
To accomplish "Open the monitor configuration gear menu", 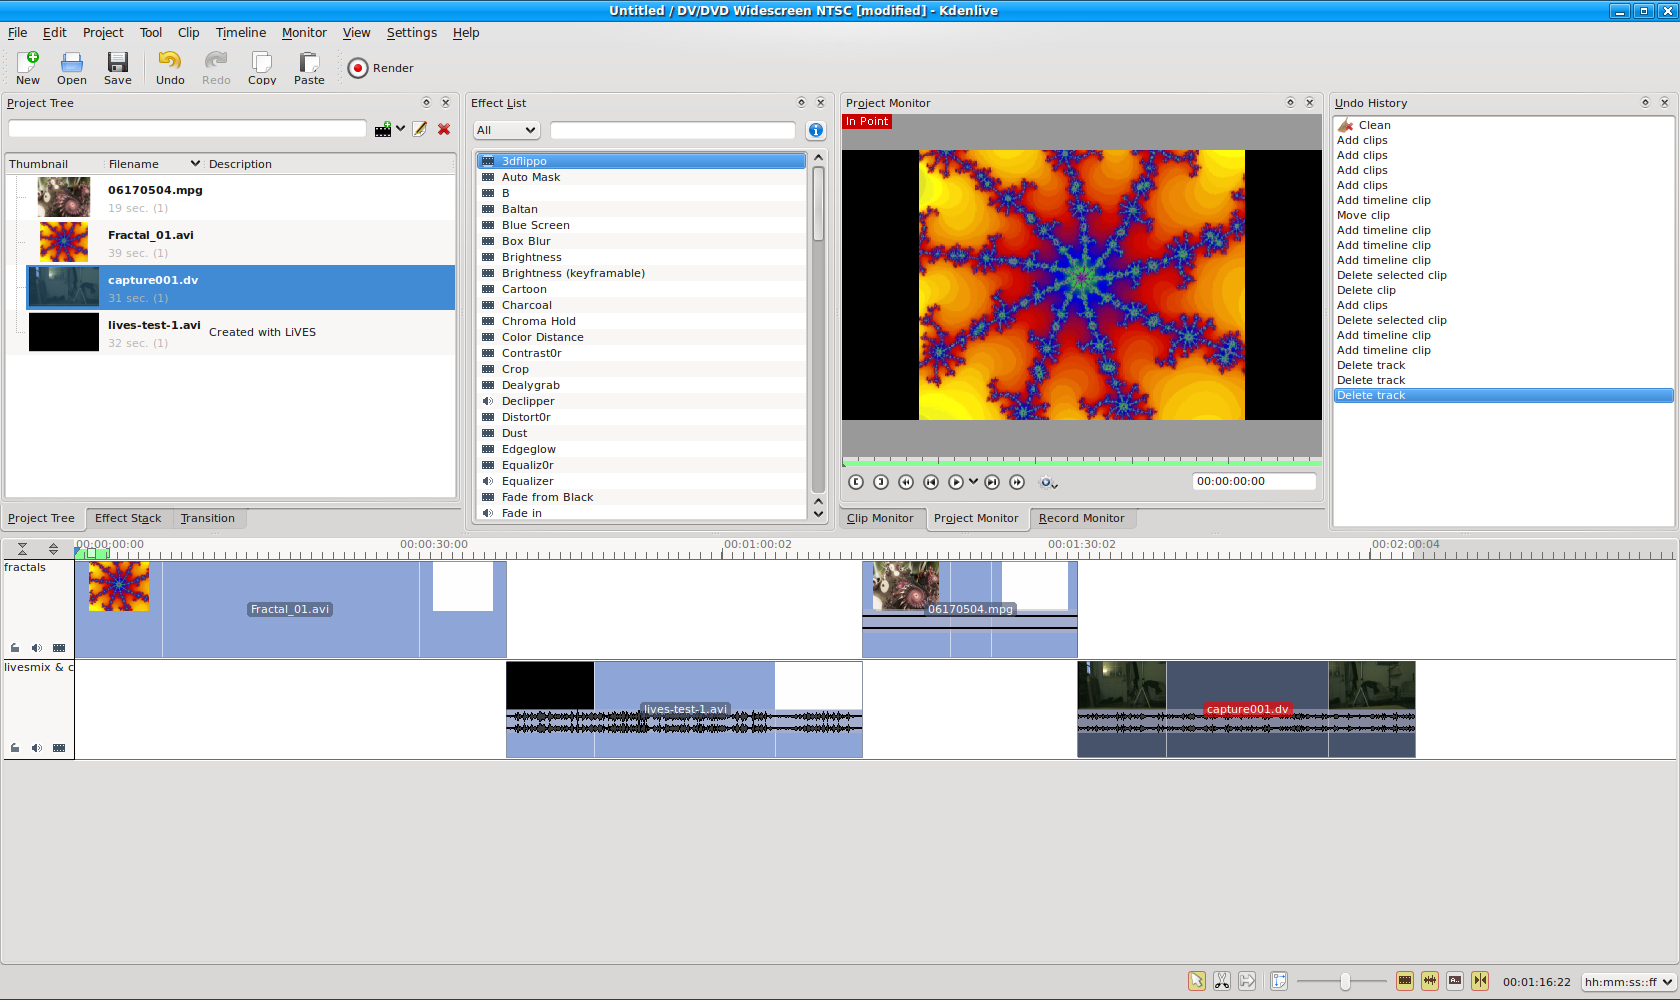I will [x=1048, y=482].
